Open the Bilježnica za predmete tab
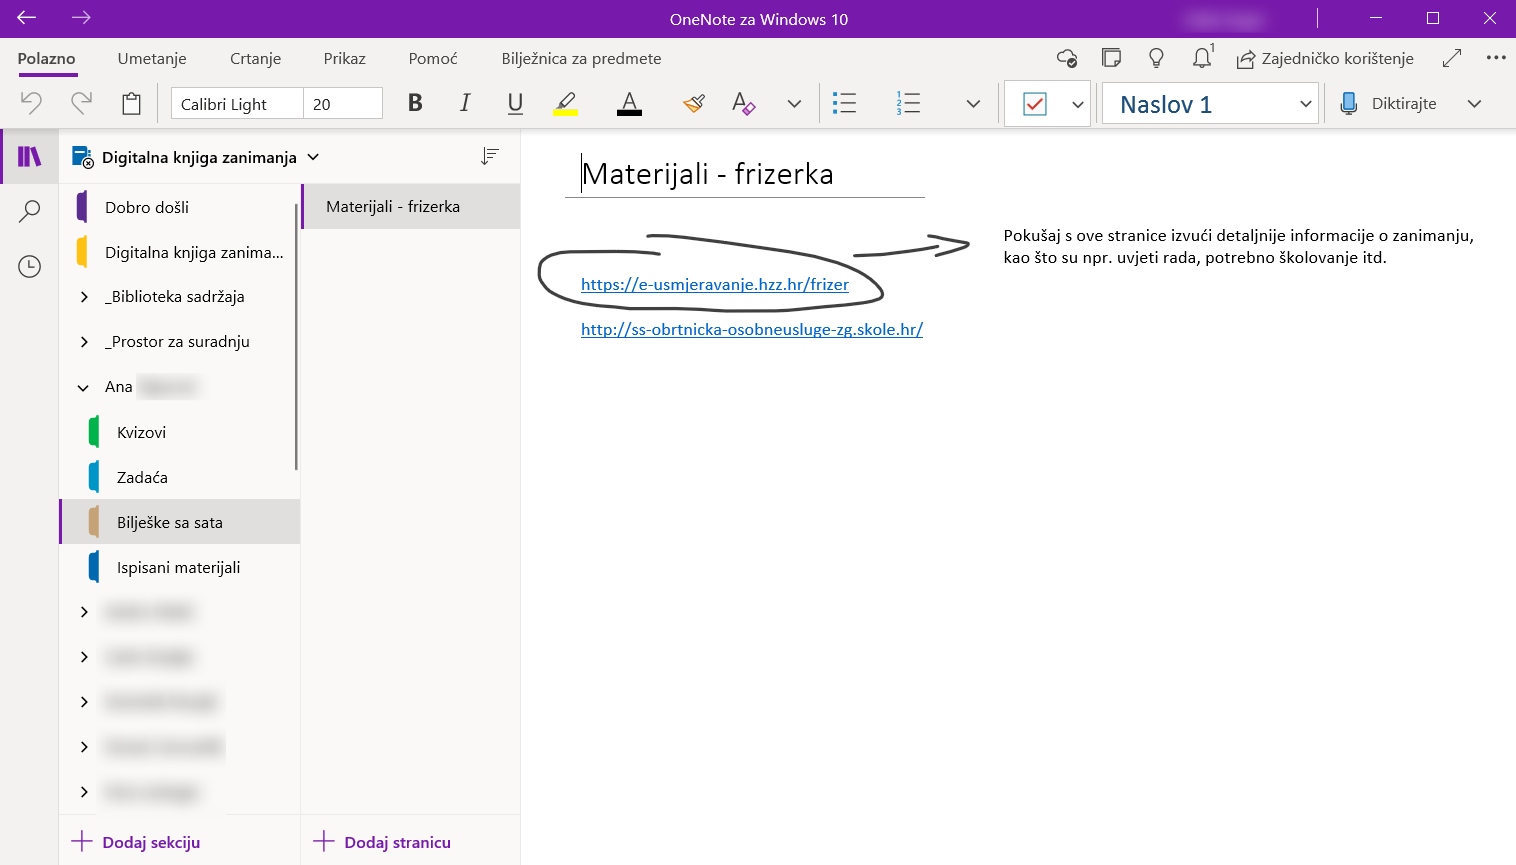The width and height of the screenshot is (1516, 865). click(581, 58)
